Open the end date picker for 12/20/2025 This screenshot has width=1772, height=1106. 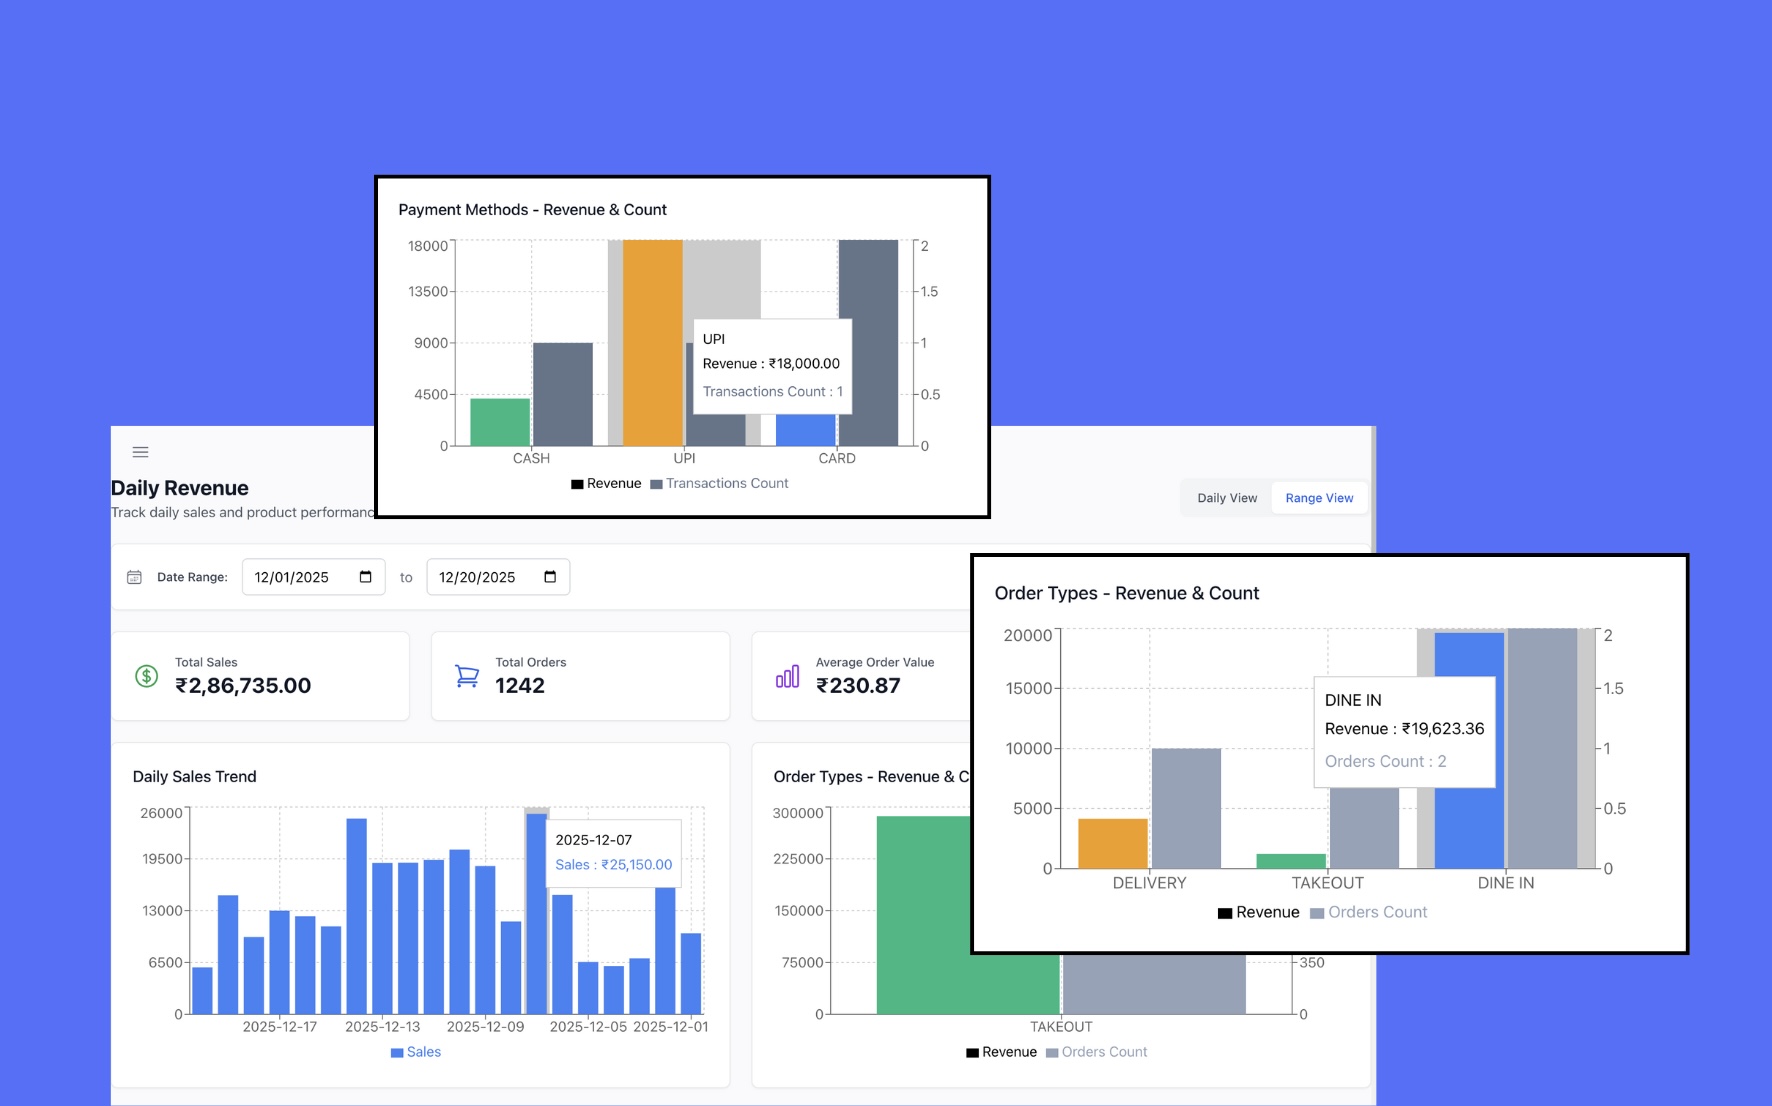click(548, 576)
